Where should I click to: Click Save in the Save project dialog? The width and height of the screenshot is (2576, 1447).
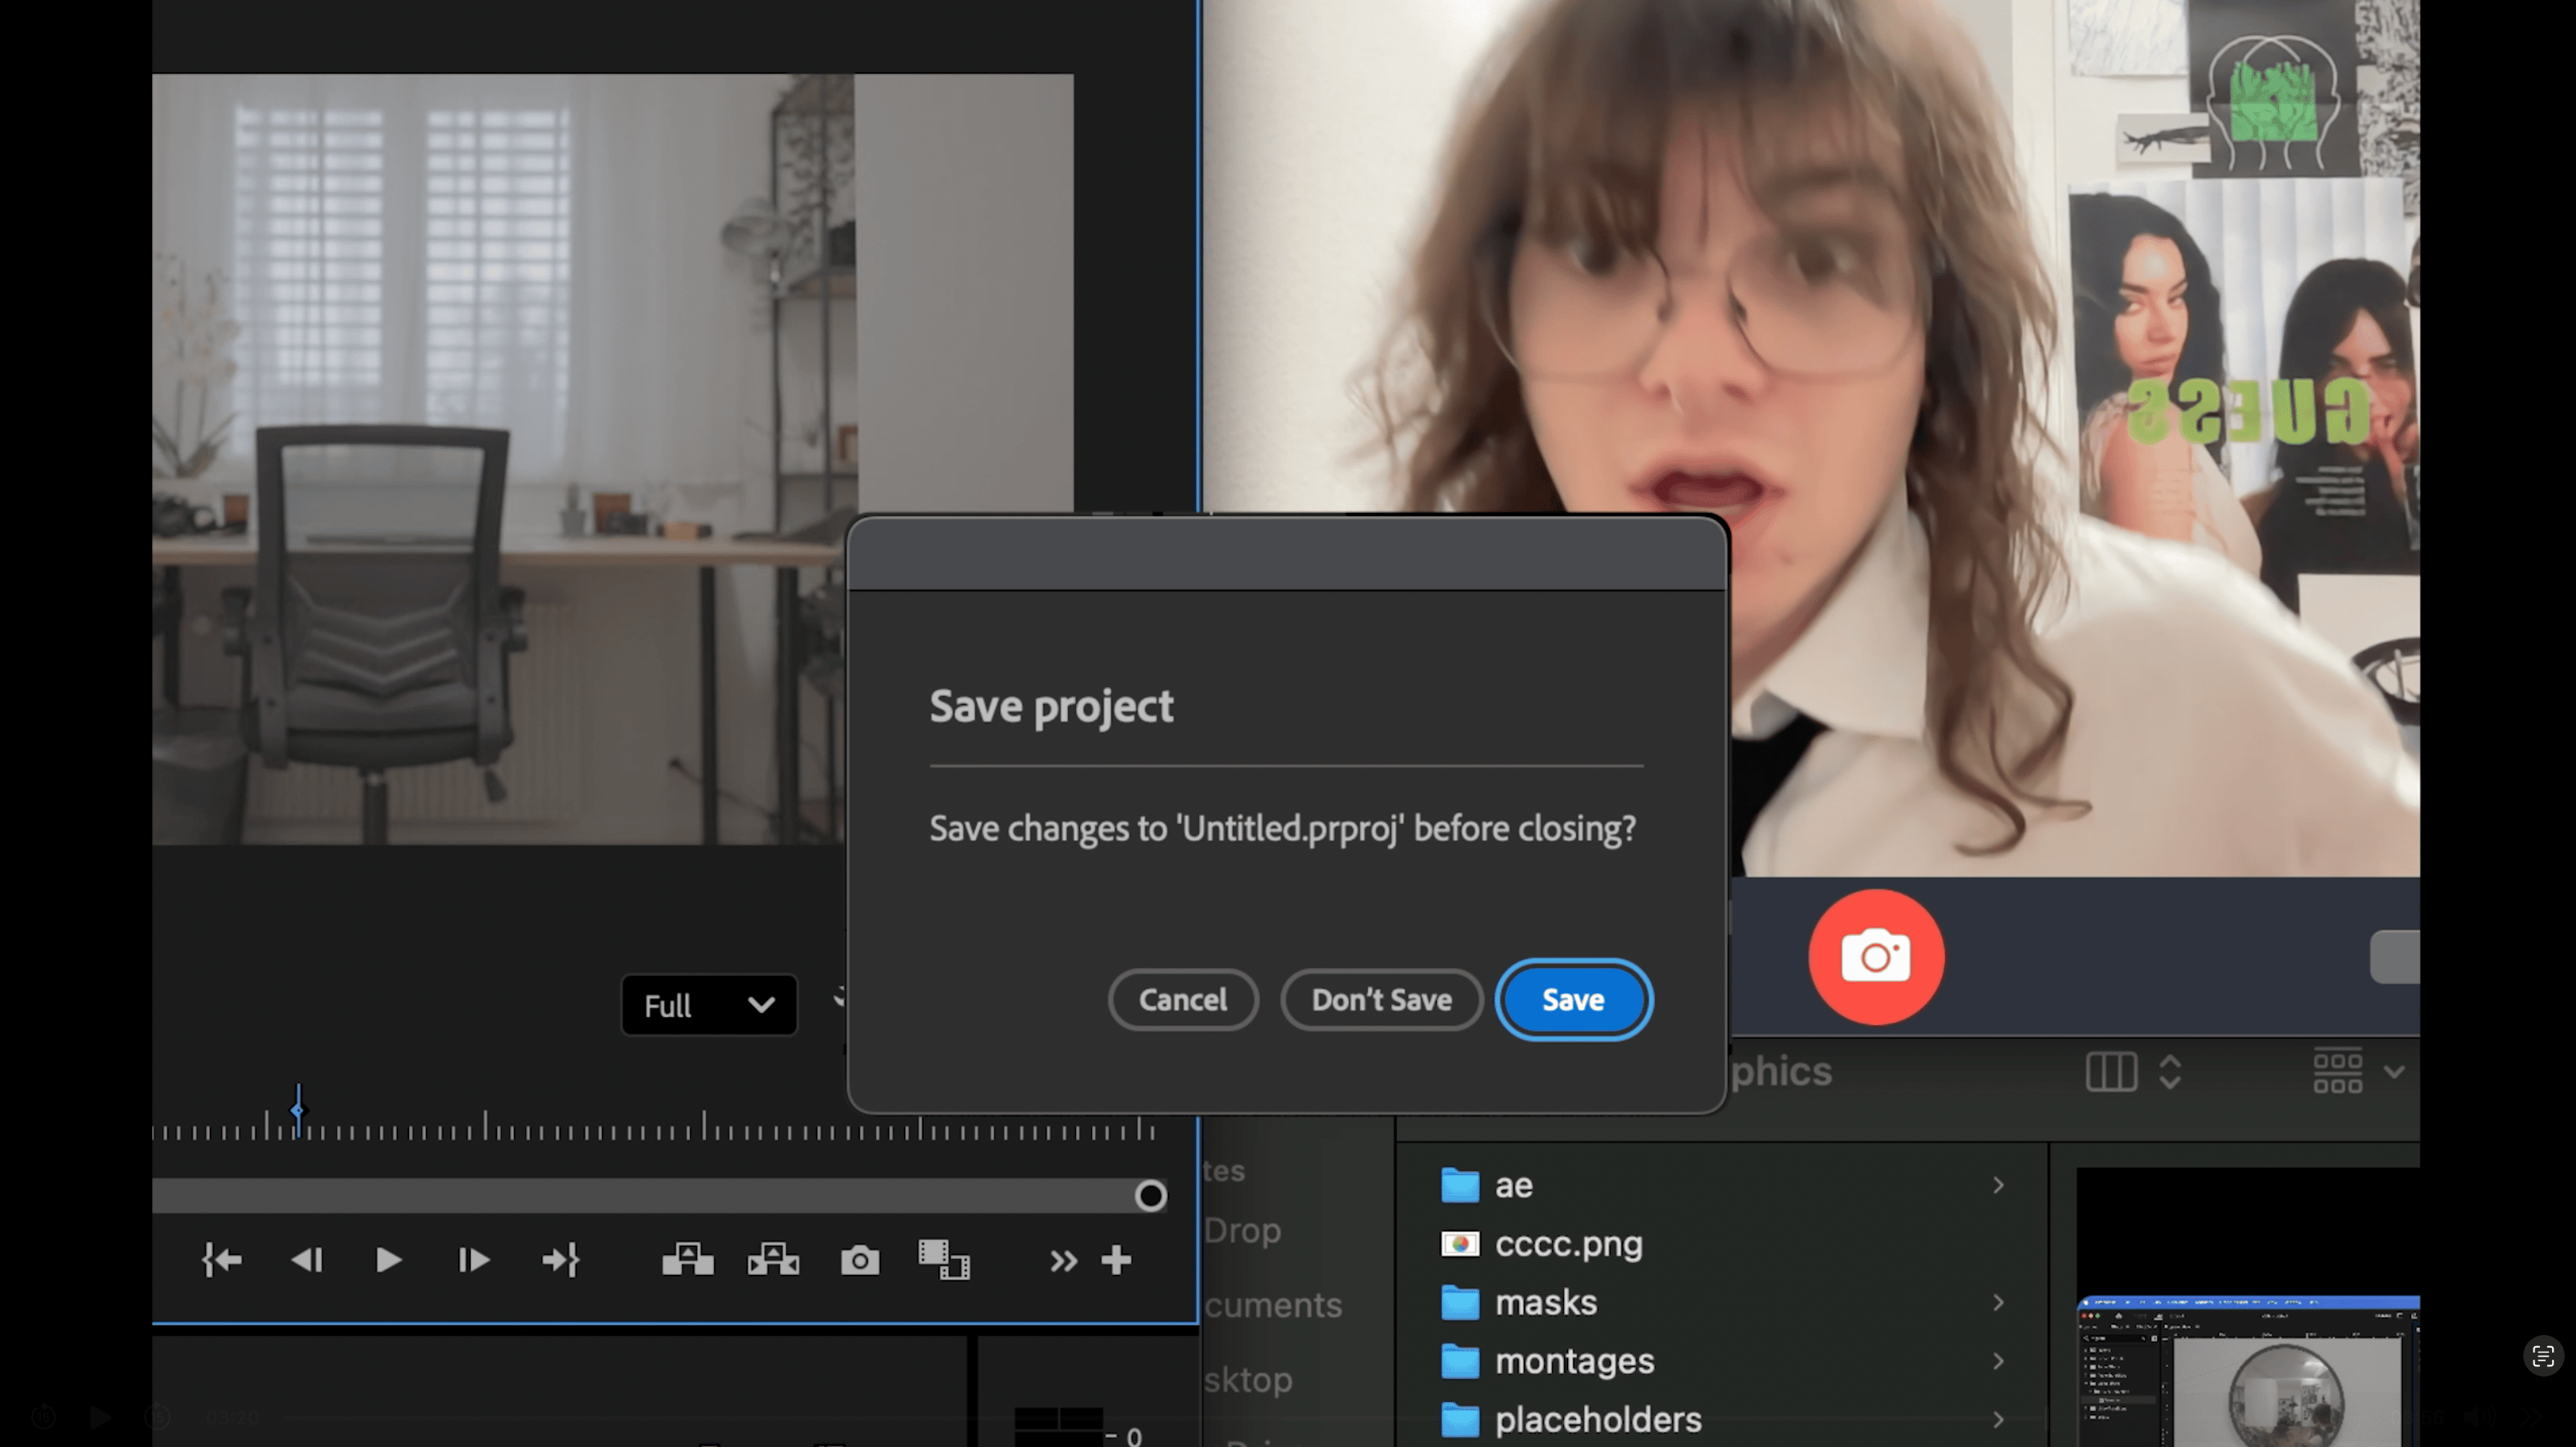pos(1573,999)
